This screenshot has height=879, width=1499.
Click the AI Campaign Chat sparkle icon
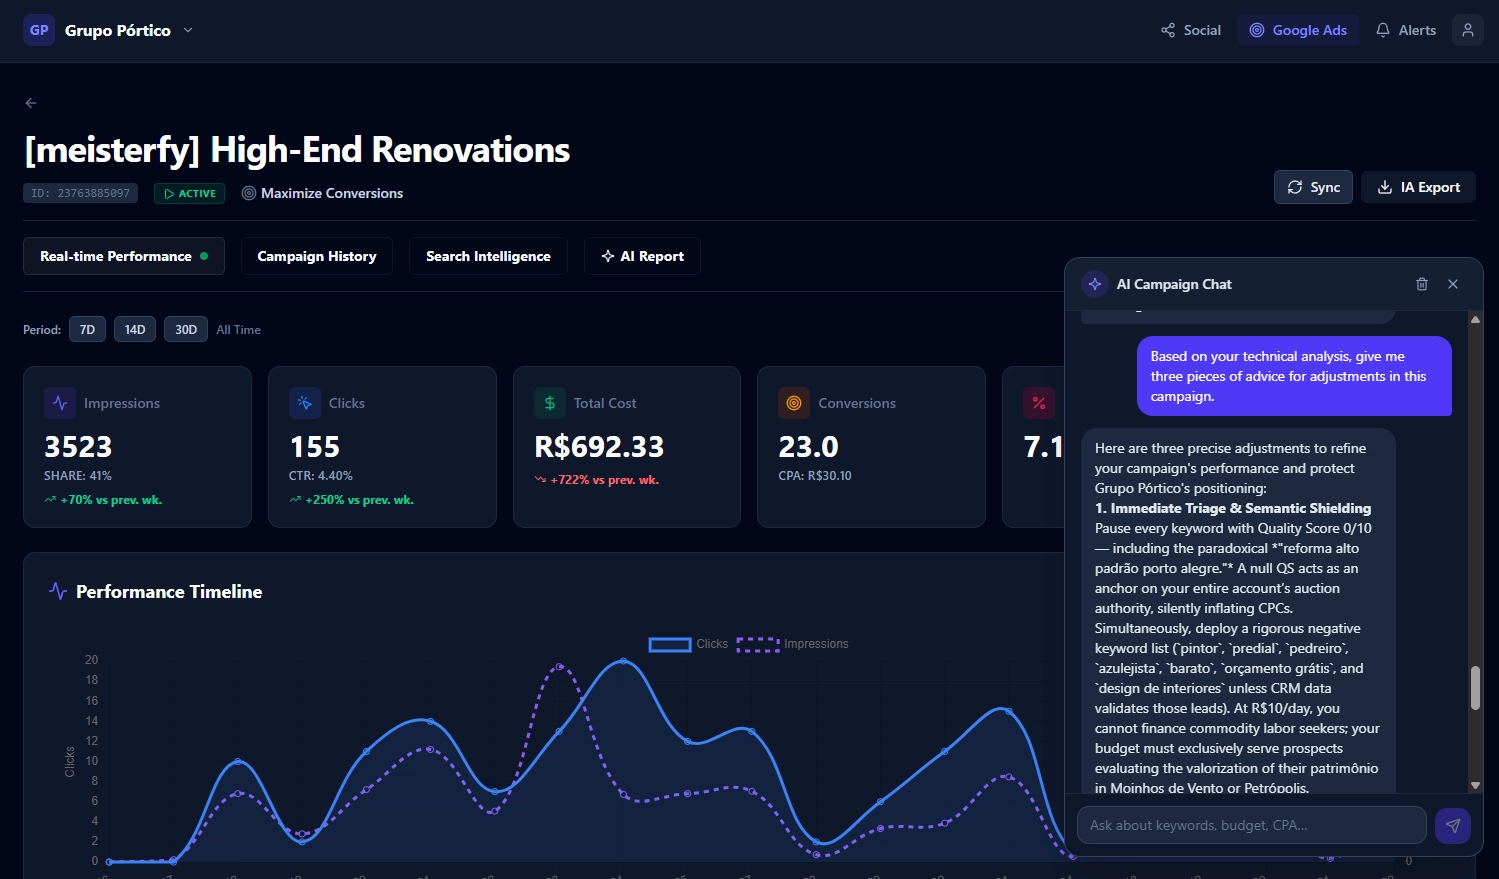1095,284
